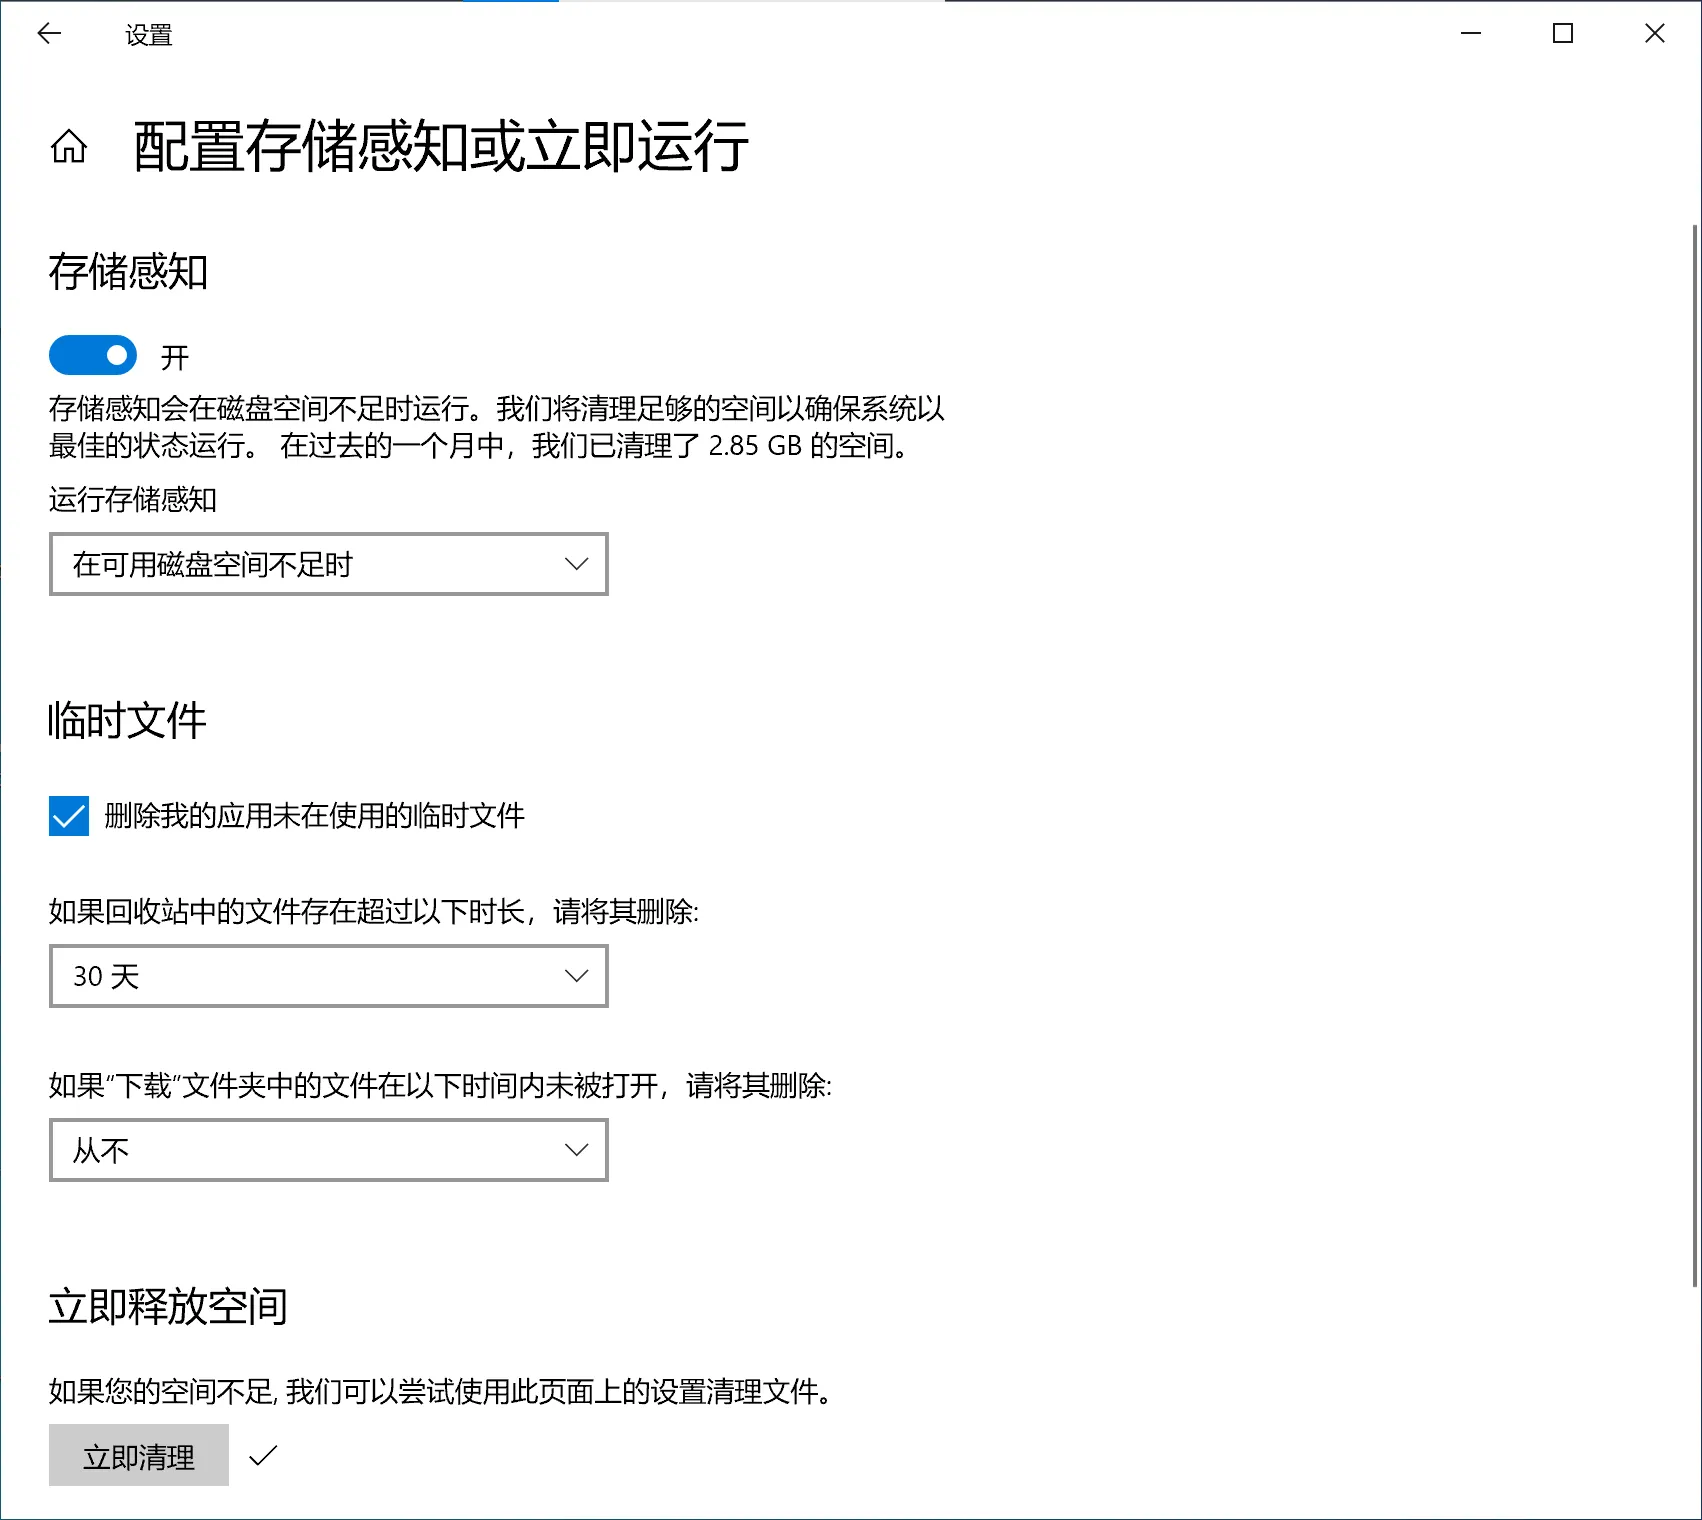Click the 开 label next to toggle
The height and width of the screenshot is (1520, 1702).
click(x=175, y=357)
